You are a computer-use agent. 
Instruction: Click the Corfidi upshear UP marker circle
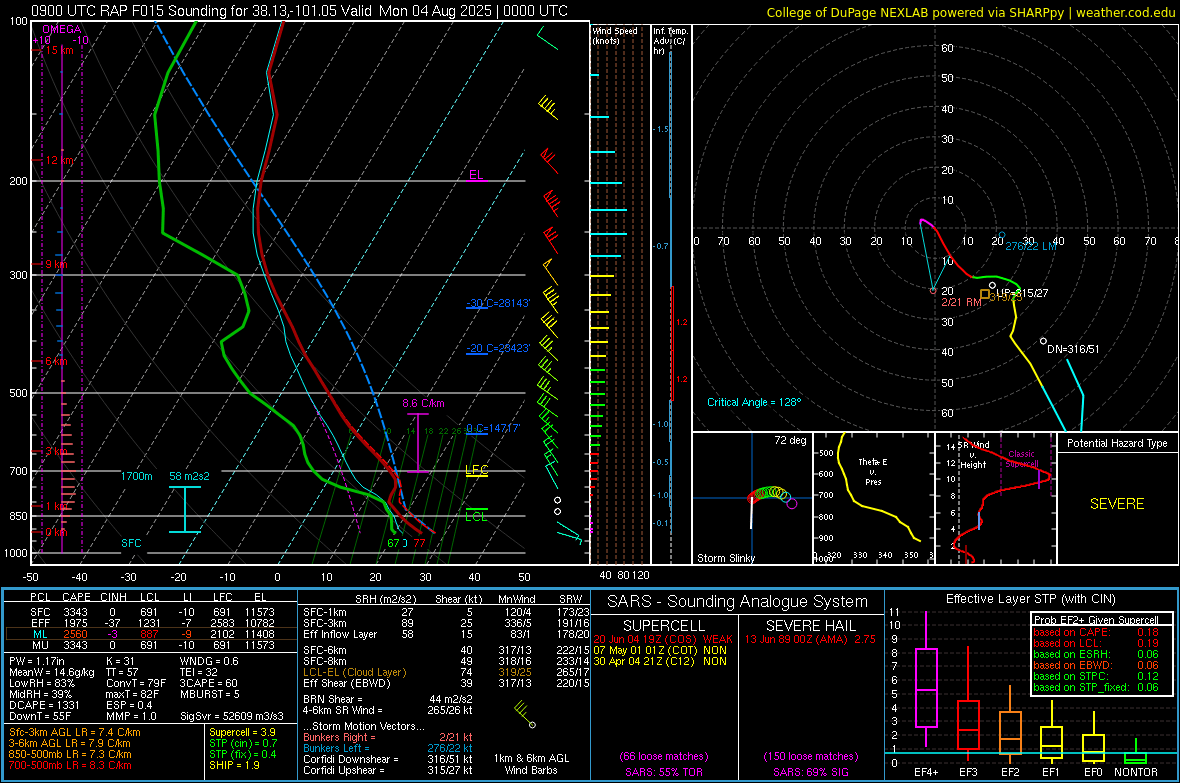point(993,285)
